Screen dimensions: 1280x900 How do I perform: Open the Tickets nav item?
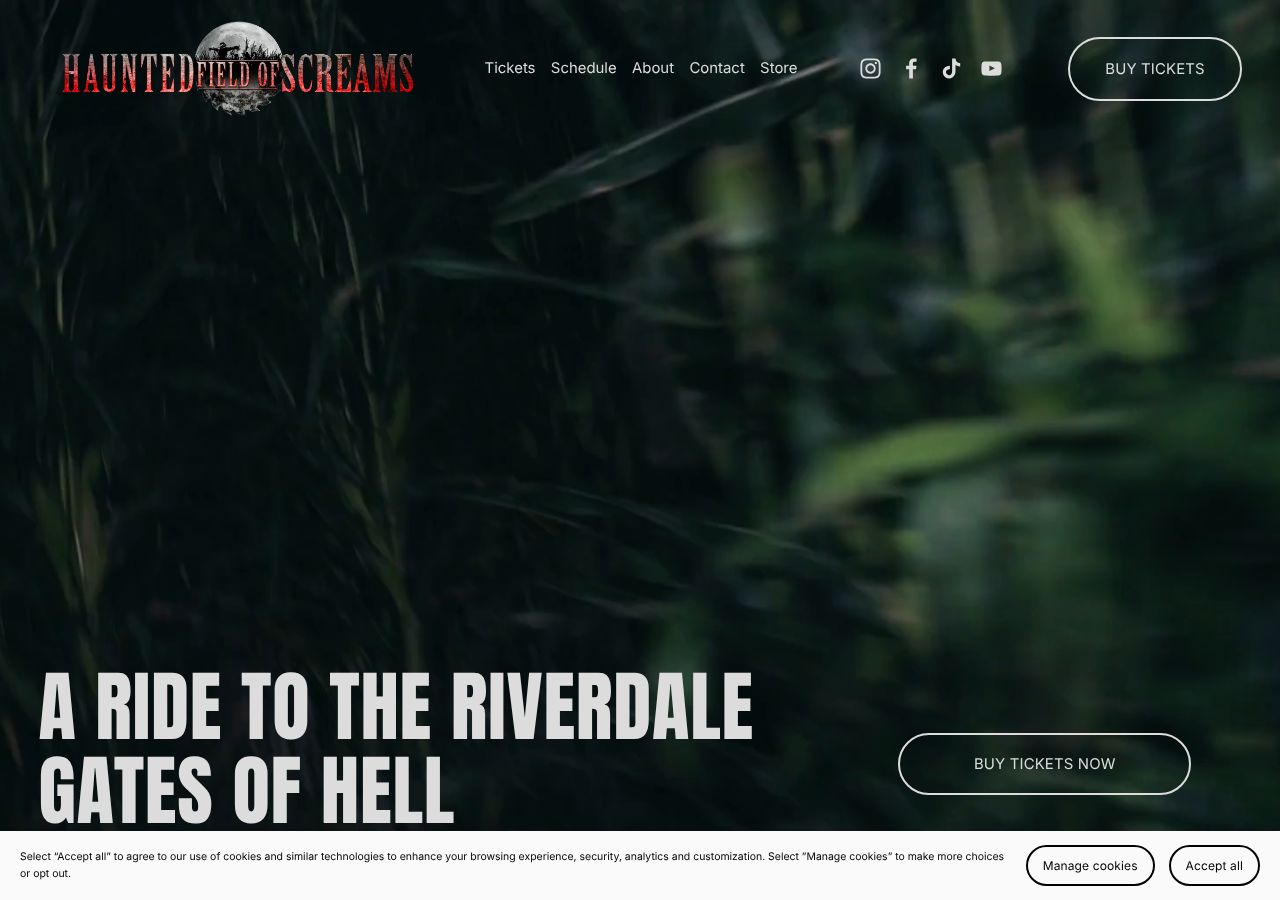(510, 68)
